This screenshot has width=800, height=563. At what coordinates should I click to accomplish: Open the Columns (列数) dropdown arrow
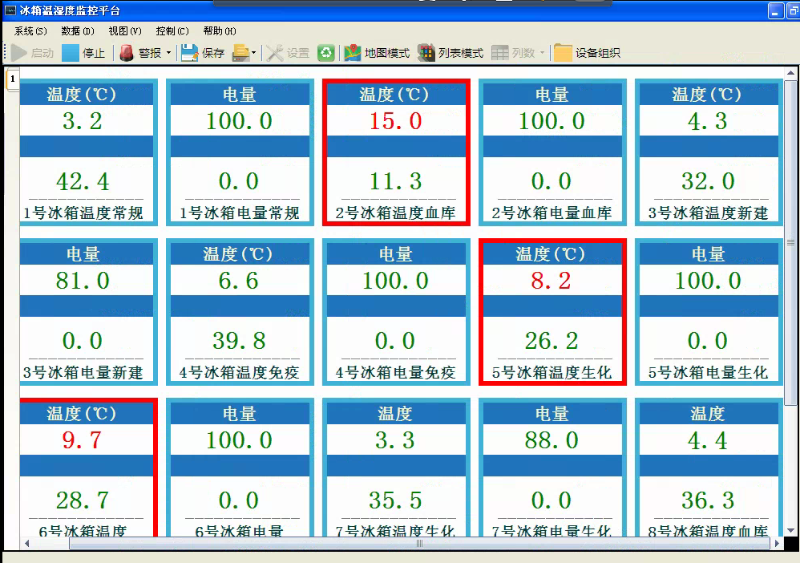coord(542,53)
